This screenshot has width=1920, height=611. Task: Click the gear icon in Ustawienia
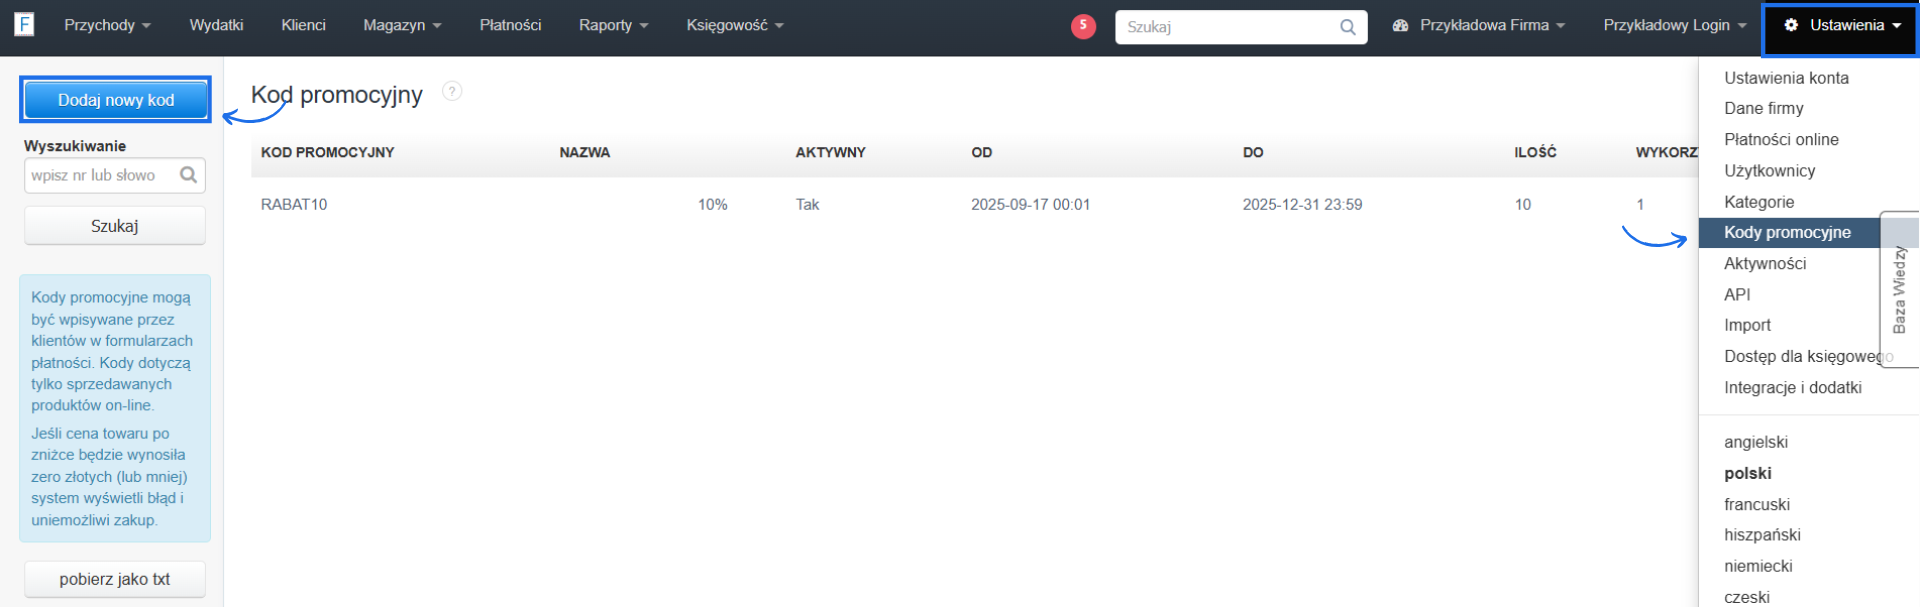pyautogui.click(x=1791, y=25)
